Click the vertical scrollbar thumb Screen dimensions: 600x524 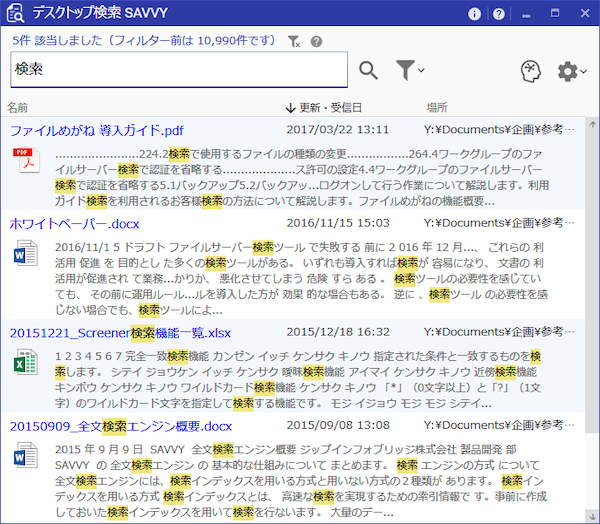tap(593, 282)
